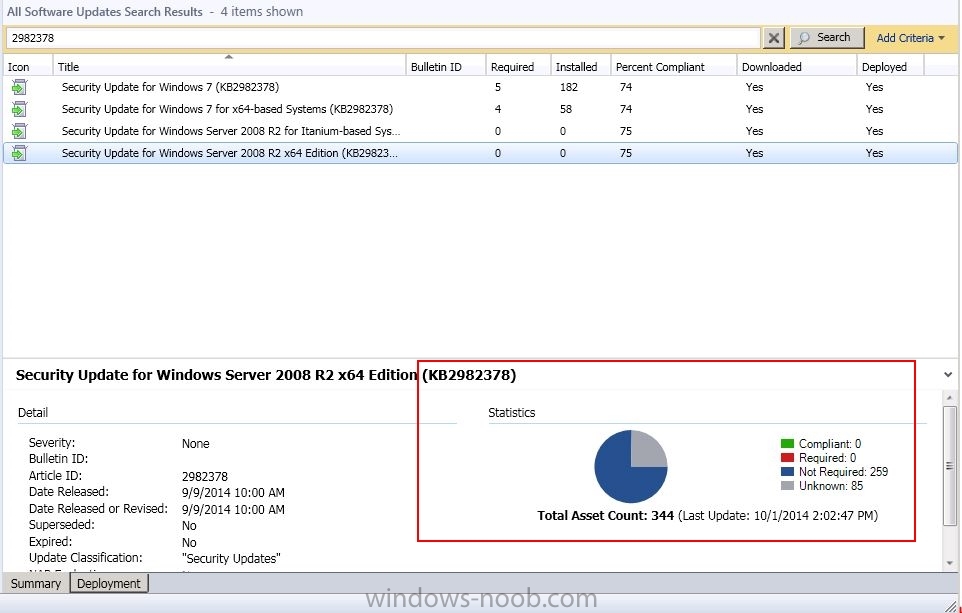Click the statistics pie chart
The image size is (962, 613).
[x=631, y=466]
